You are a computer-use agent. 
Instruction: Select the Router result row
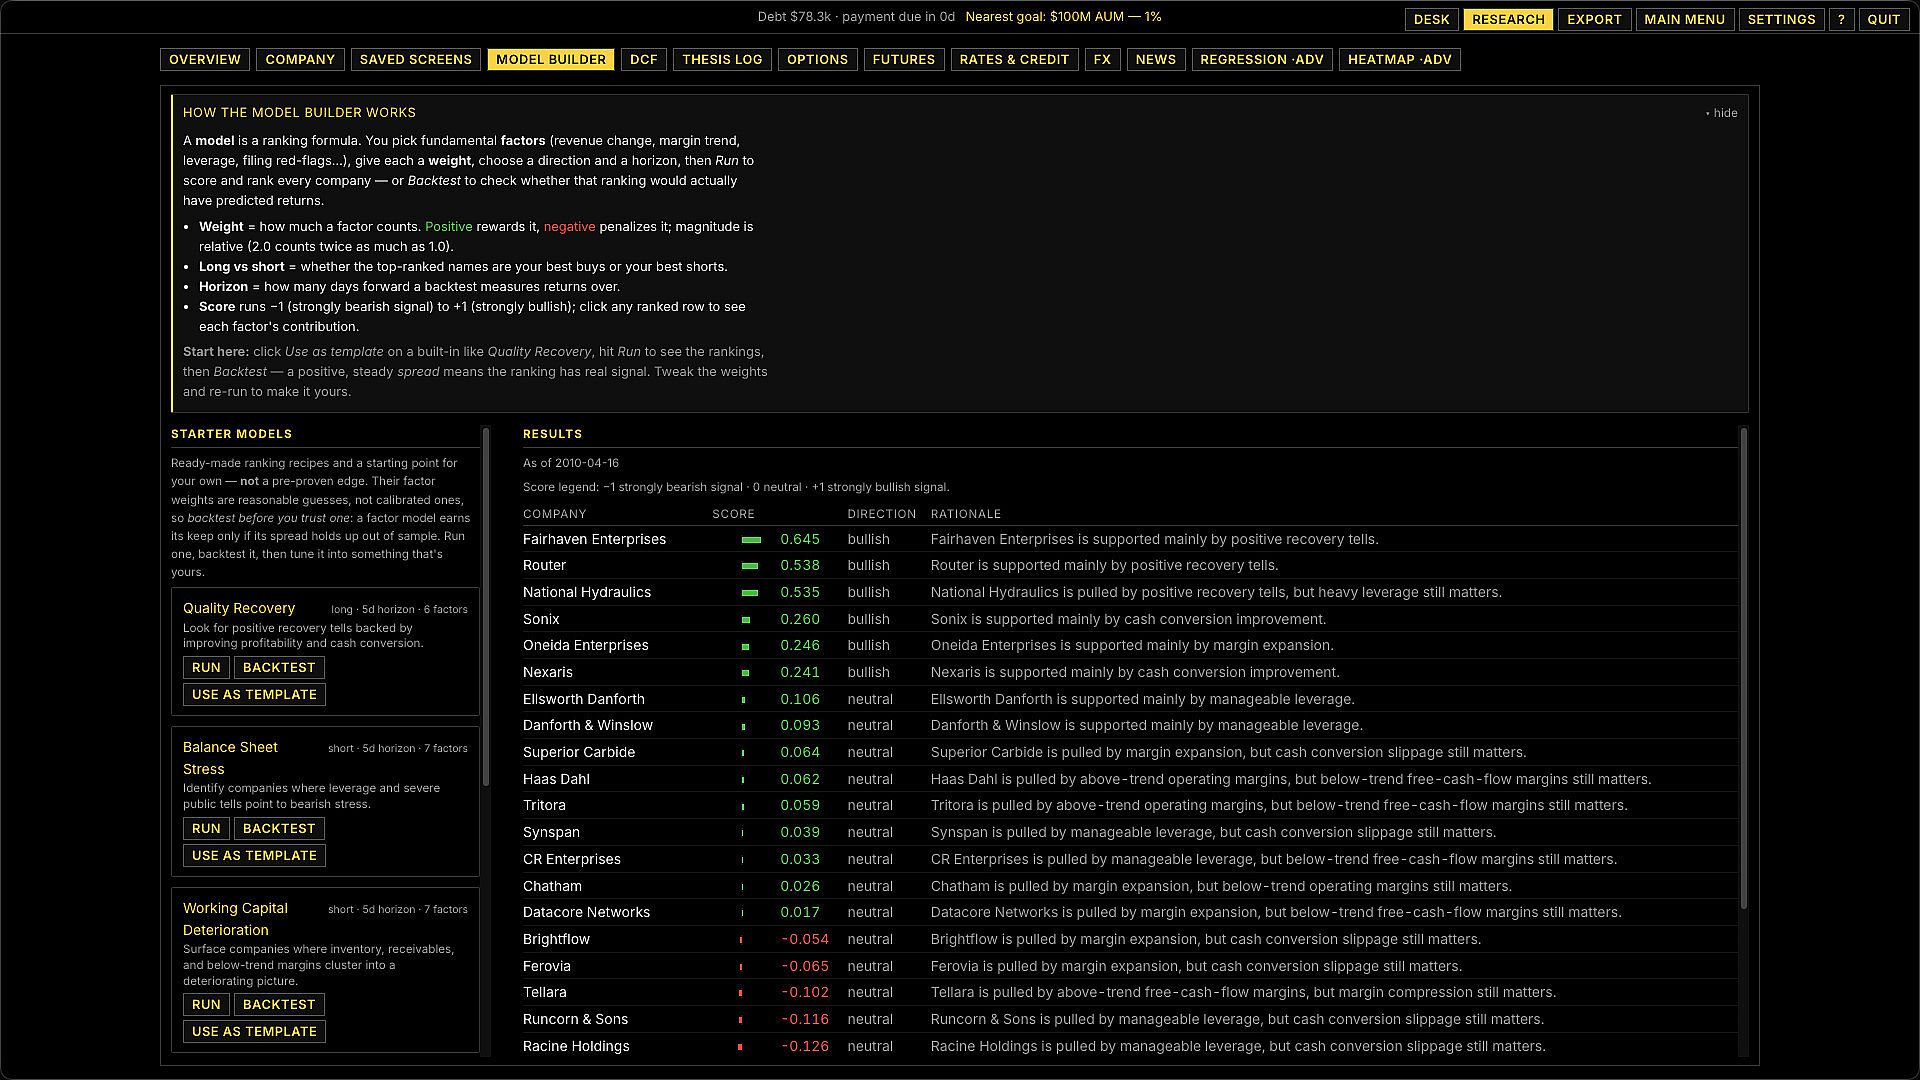tap(1130, 566)
